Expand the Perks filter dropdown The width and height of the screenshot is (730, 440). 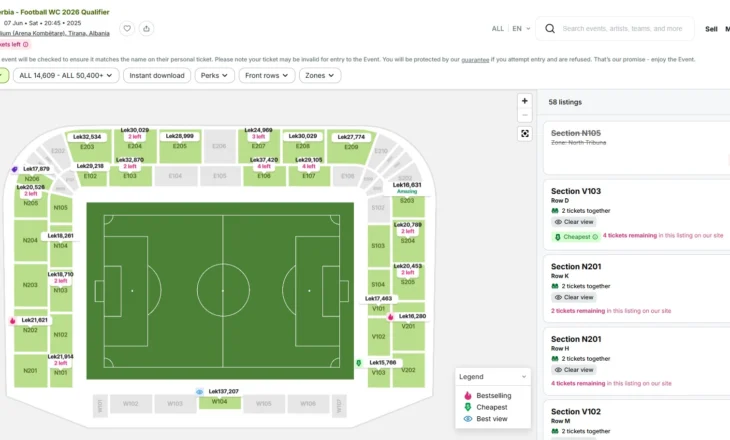(x=214, y=75)
